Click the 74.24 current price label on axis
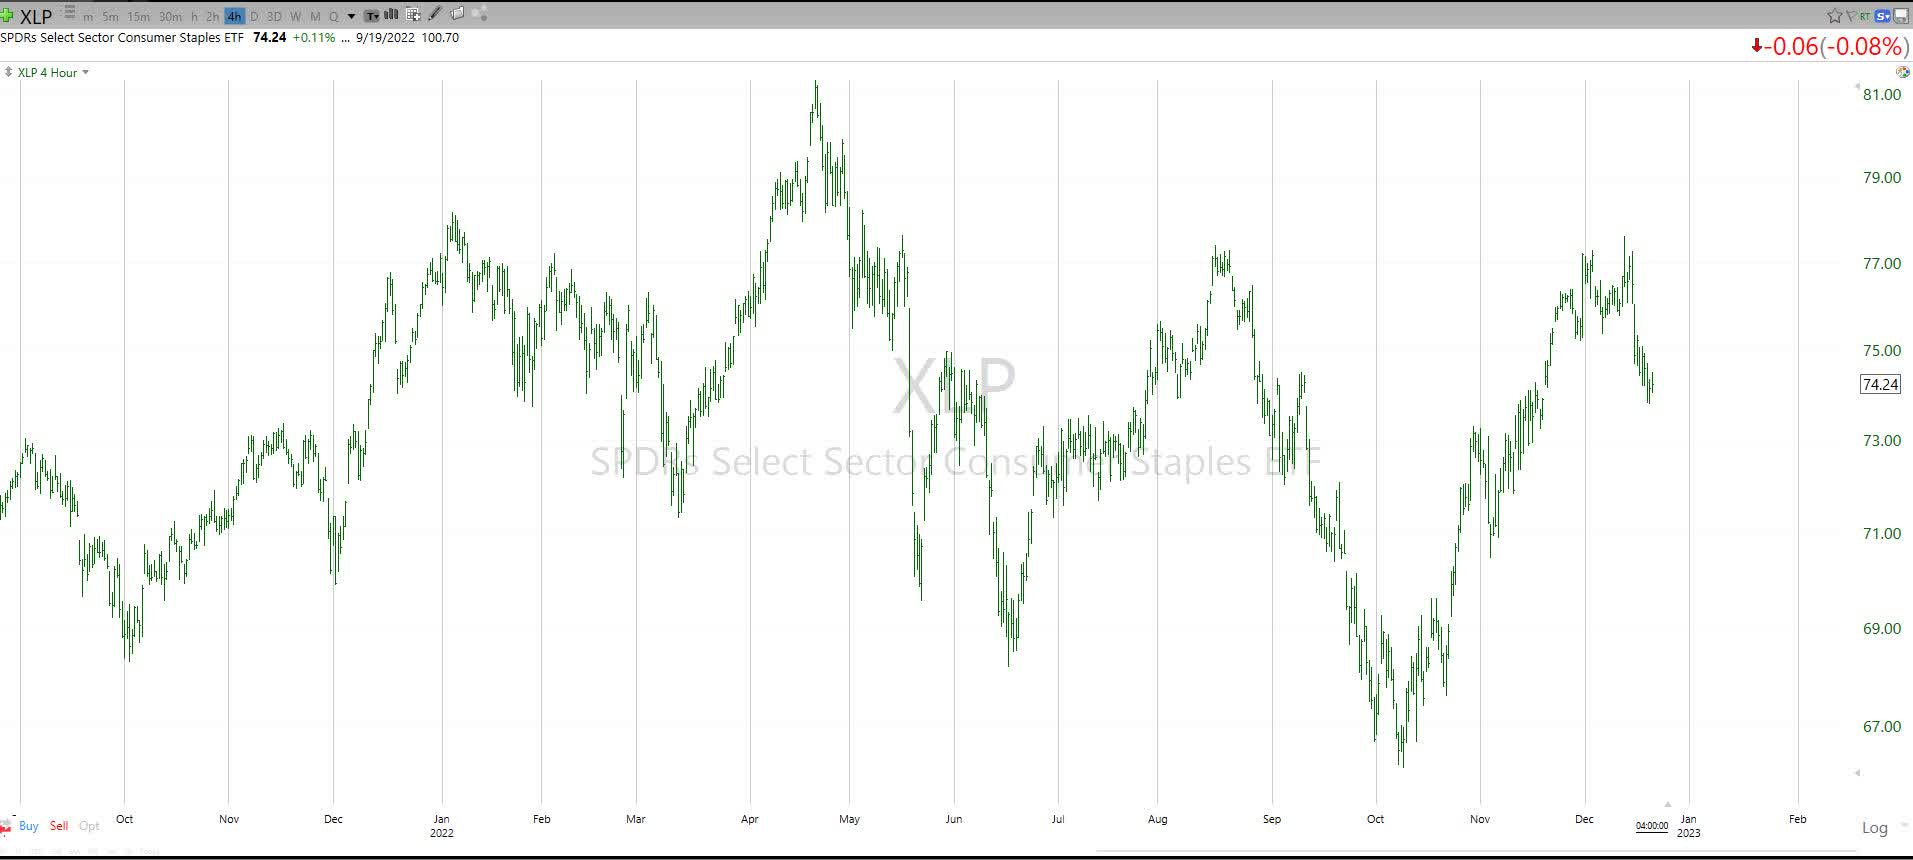Viewport: 1913px width, 860px height. 1880,384
